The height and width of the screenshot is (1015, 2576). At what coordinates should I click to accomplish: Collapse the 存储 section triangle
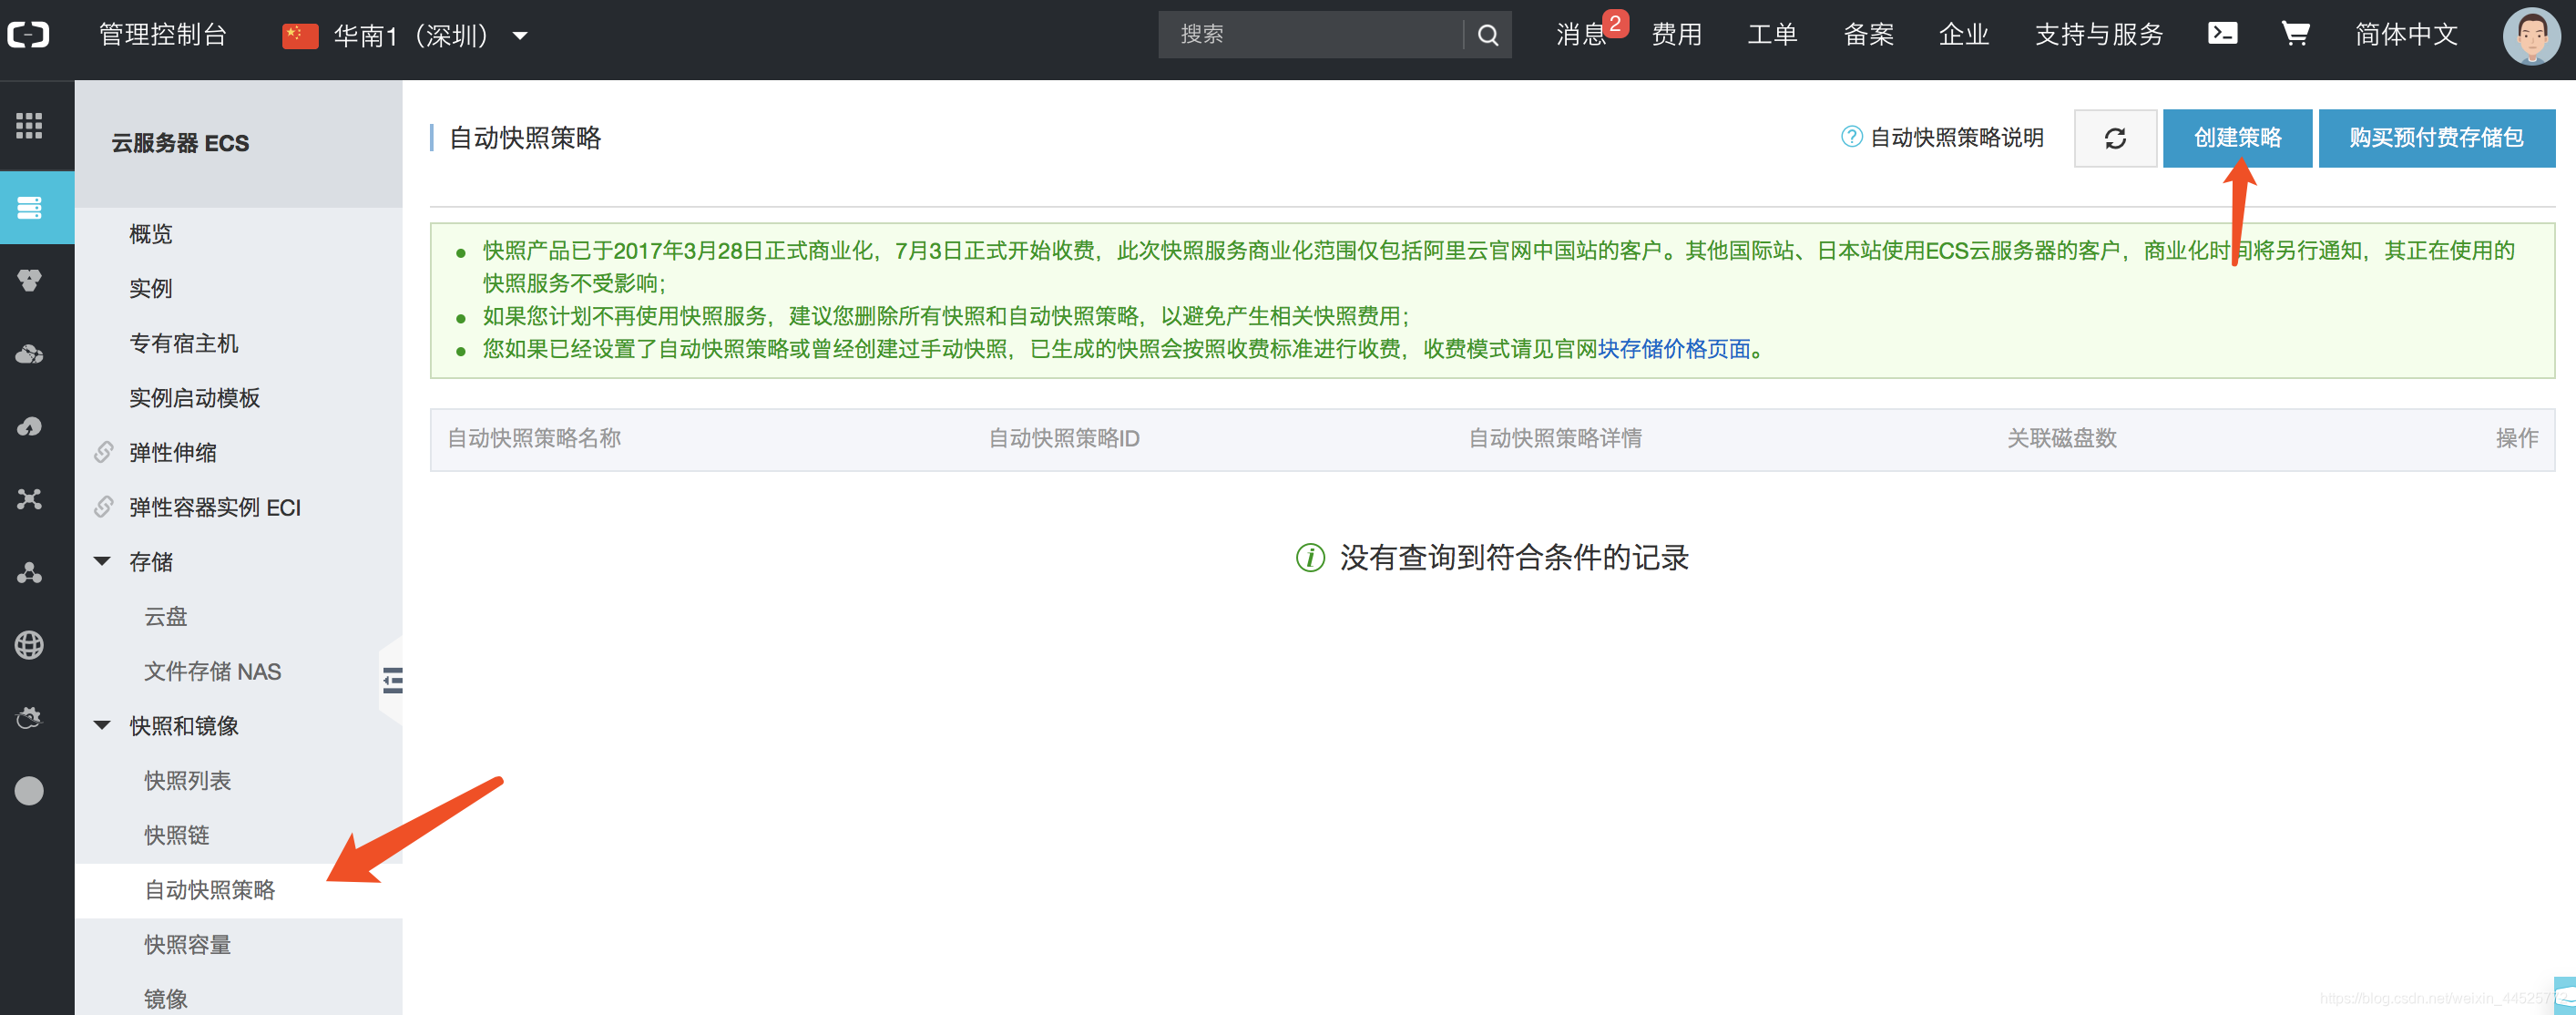(102, 561)
